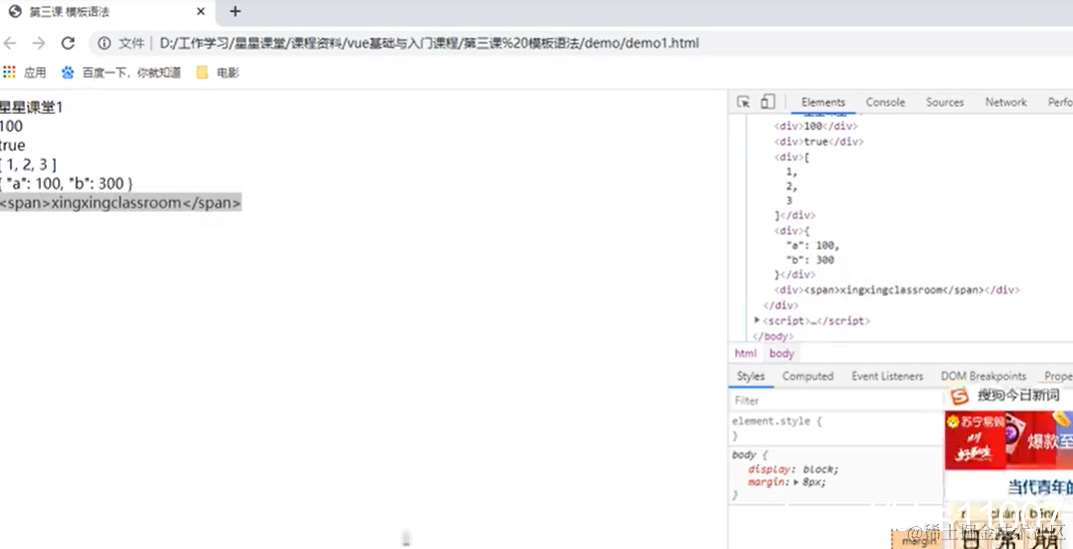Switch to the Elements tab
Viewport: 1073px width, 549px height.
[823, 102]
